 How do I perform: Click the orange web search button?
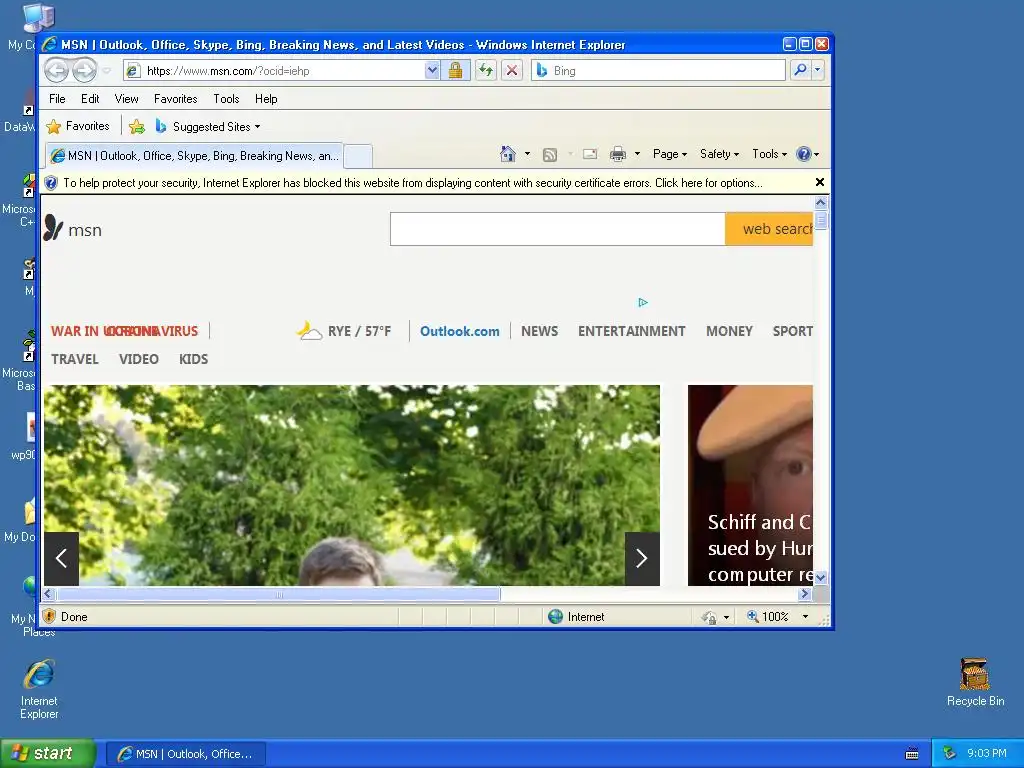tap(769, 229)
